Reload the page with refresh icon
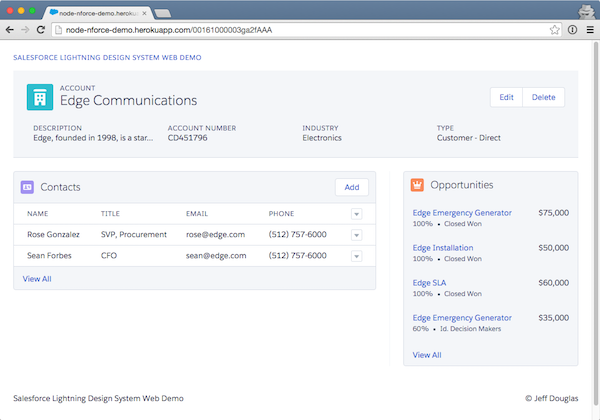This screenshot has width=600, height=420. [41, 30]
